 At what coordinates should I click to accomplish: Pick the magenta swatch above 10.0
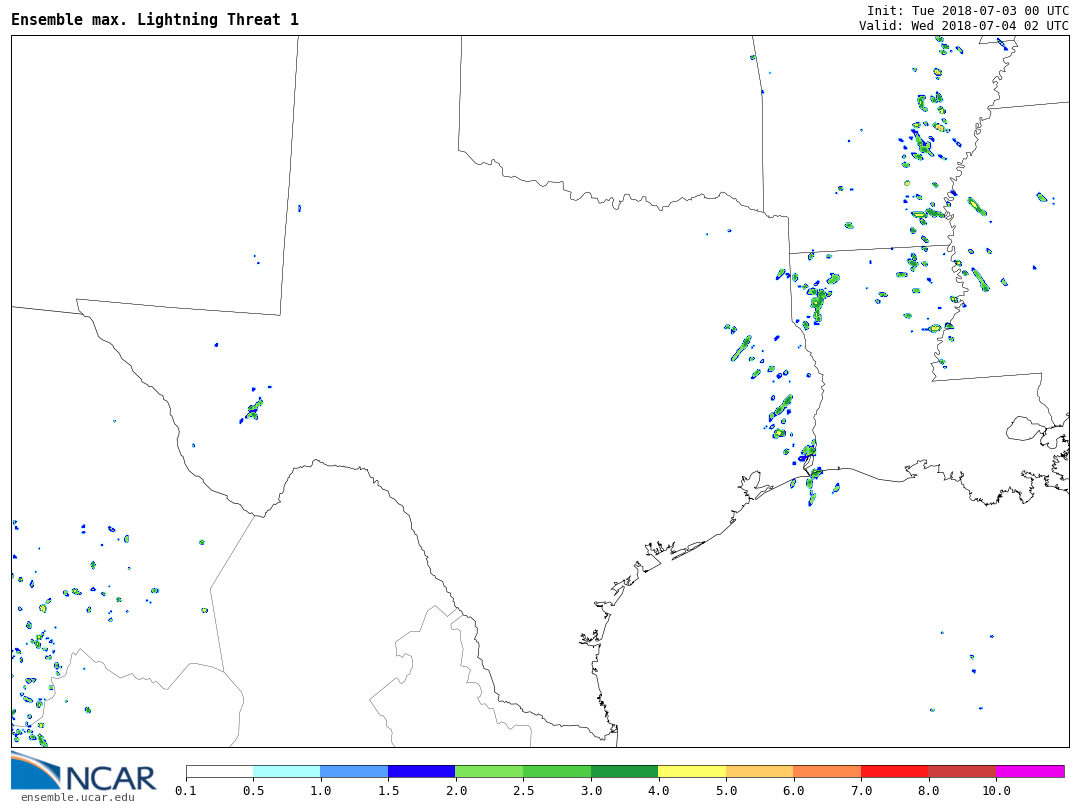click(1030, 771)
